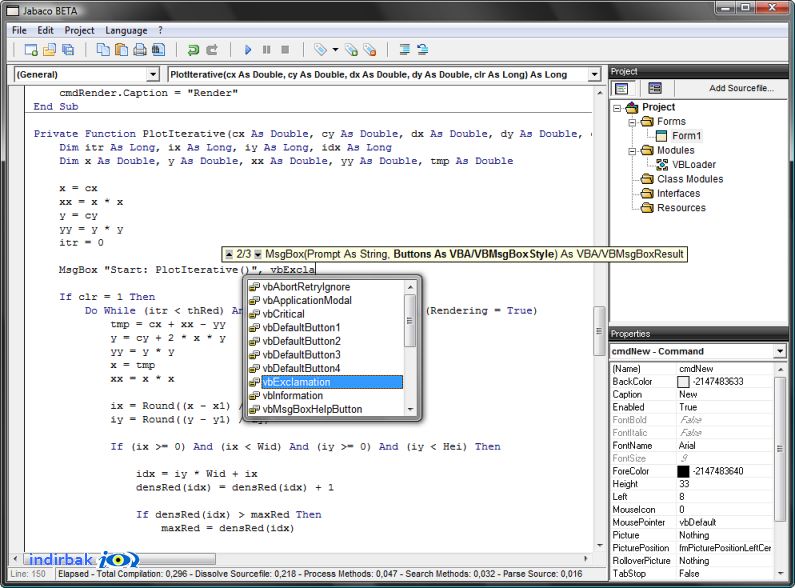Collapse the Forms folder node
This screenshot has height=588, width=795.
point(632,122)
